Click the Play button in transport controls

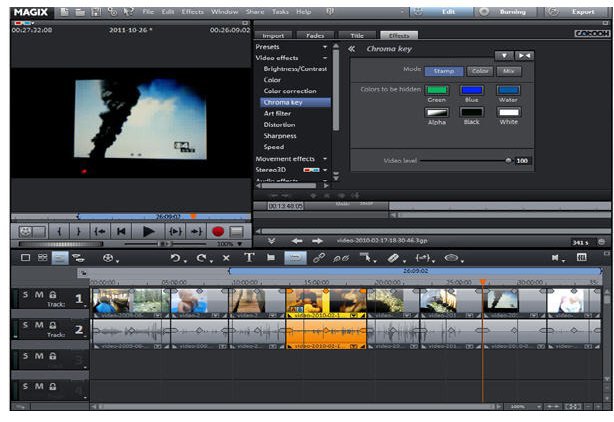(148, 231)
